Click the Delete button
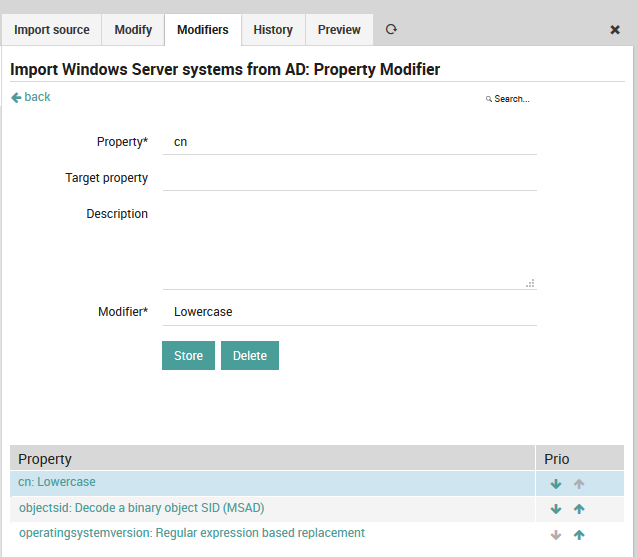 [250, 356]
